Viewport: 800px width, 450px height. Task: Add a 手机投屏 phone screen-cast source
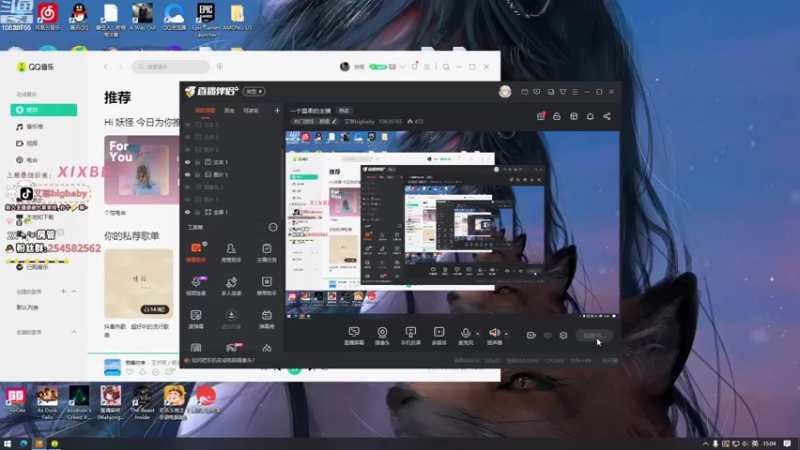[411, 336]
